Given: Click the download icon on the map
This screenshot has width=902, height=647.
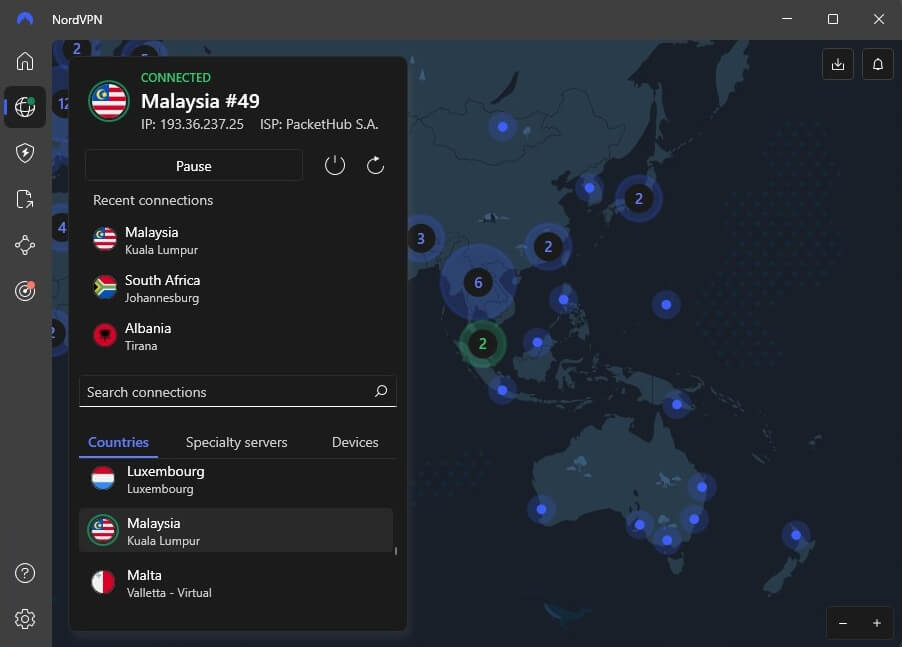Looking at the screenshot, I should coord(838,64).
